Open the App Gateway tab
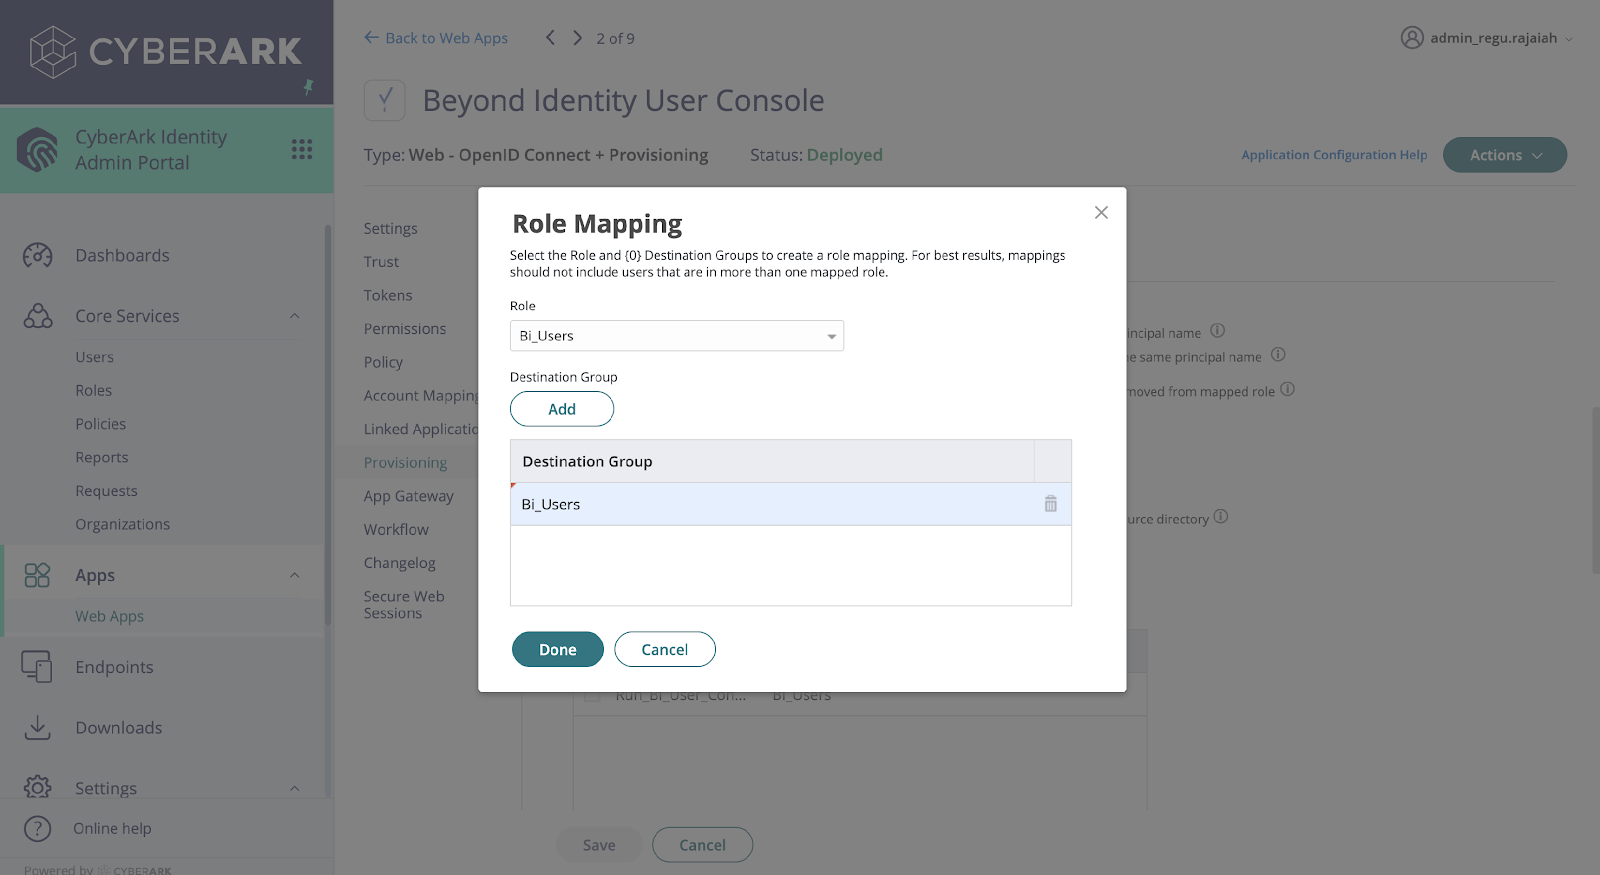Screen dimensions: 1600x875 coord(409,496)
